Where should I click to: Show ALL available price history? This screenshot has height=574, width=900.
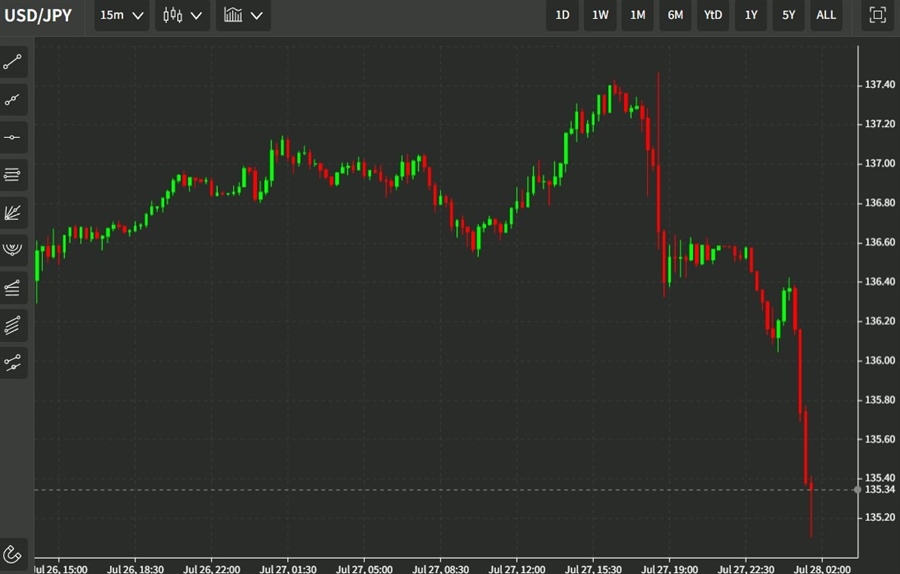pos(826,15)
